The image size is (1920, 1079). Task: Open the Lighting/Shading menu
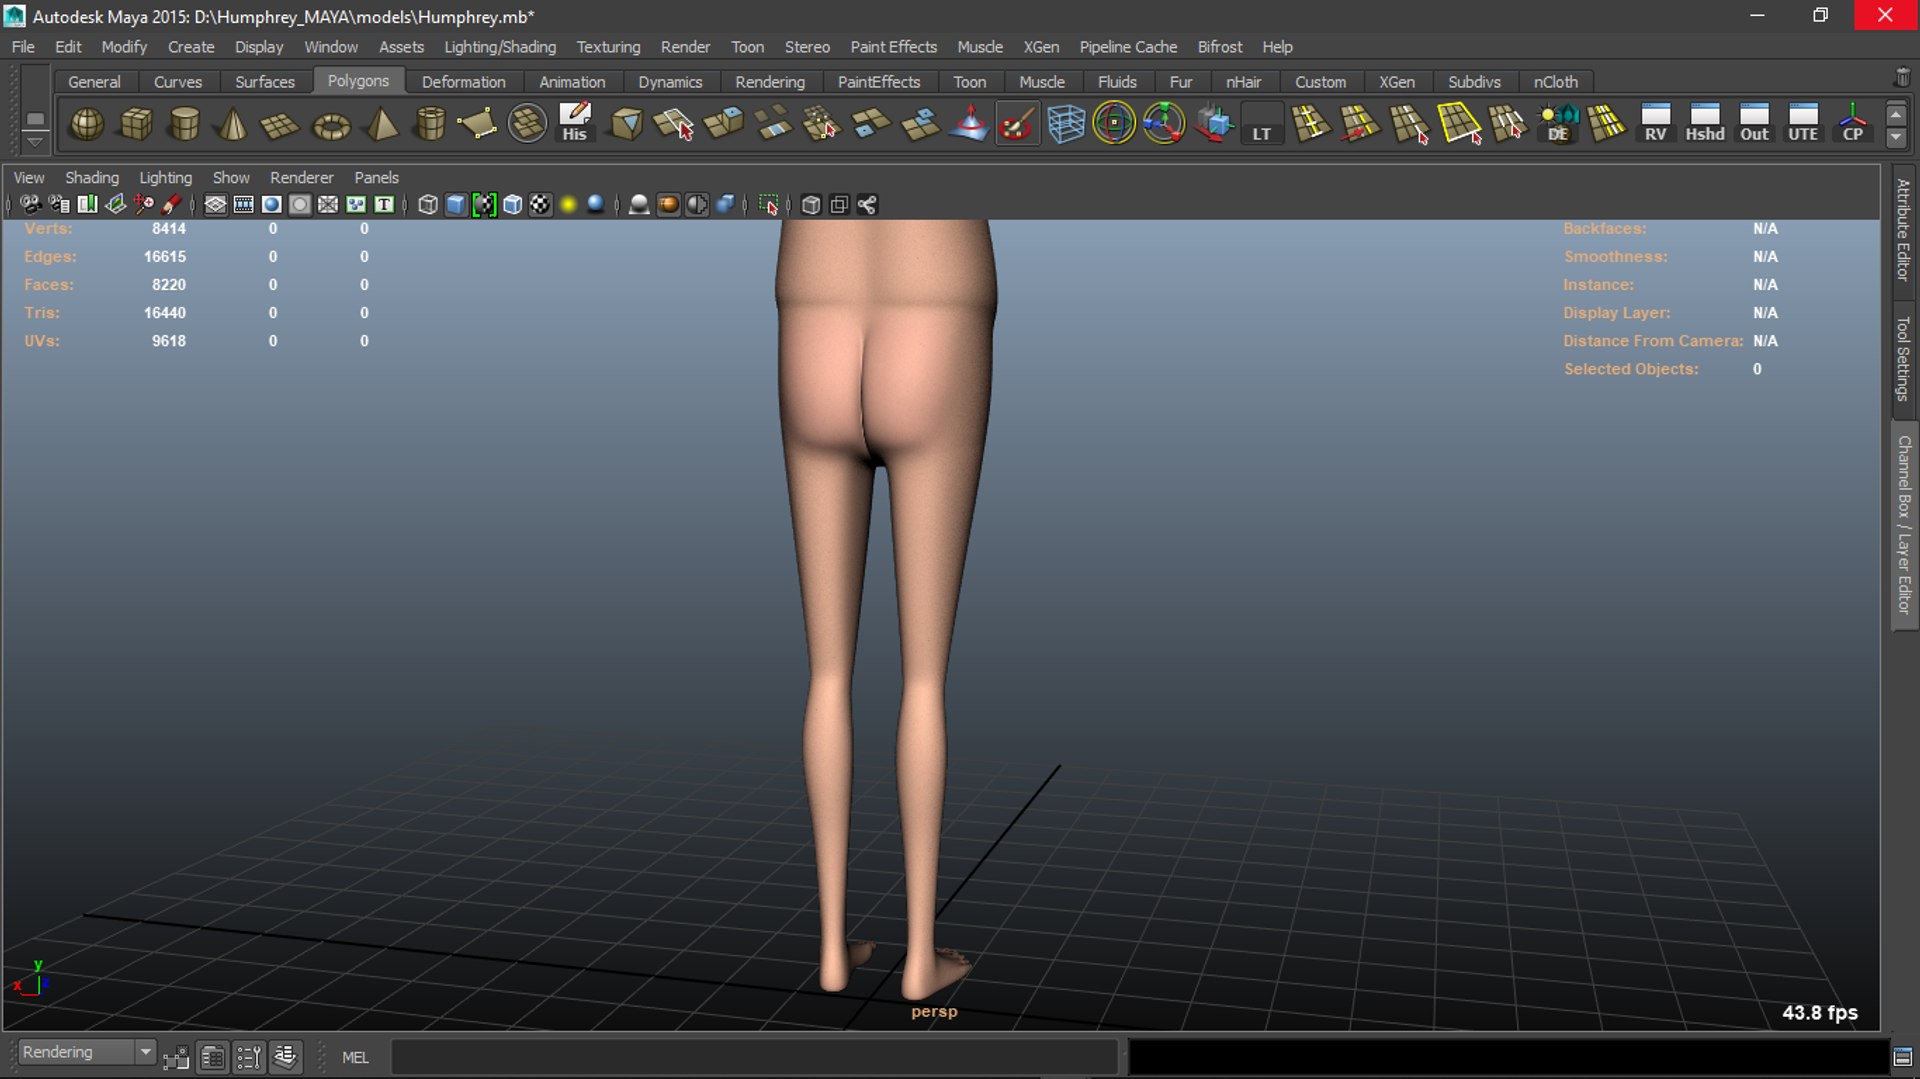500,47
